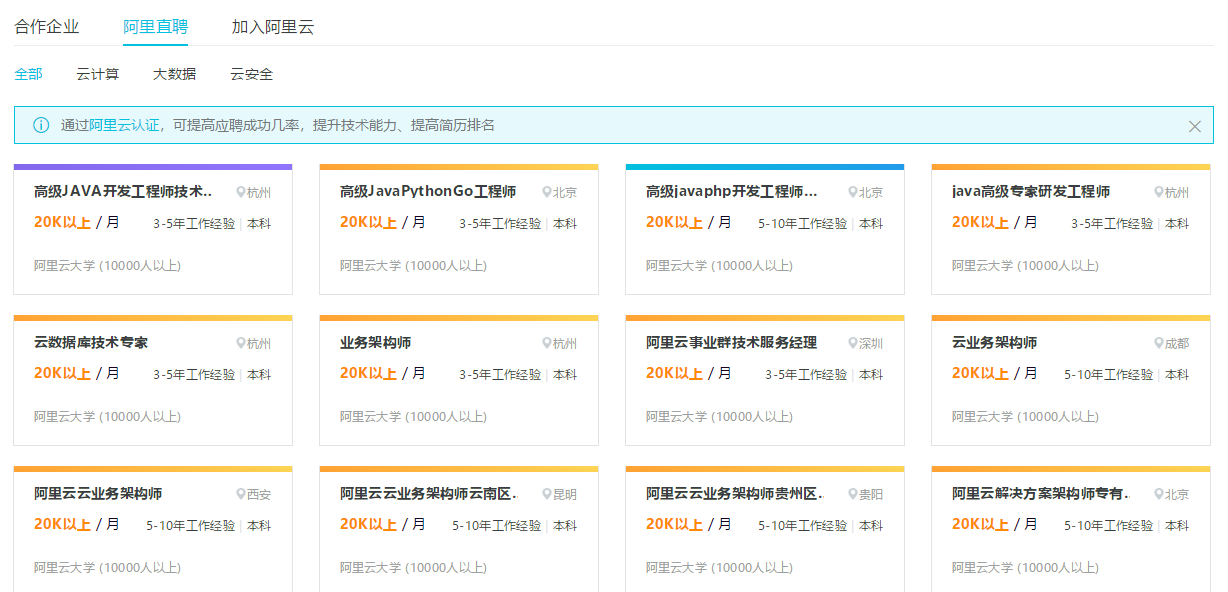Open the 业务架构师 job title

[376, 342]
